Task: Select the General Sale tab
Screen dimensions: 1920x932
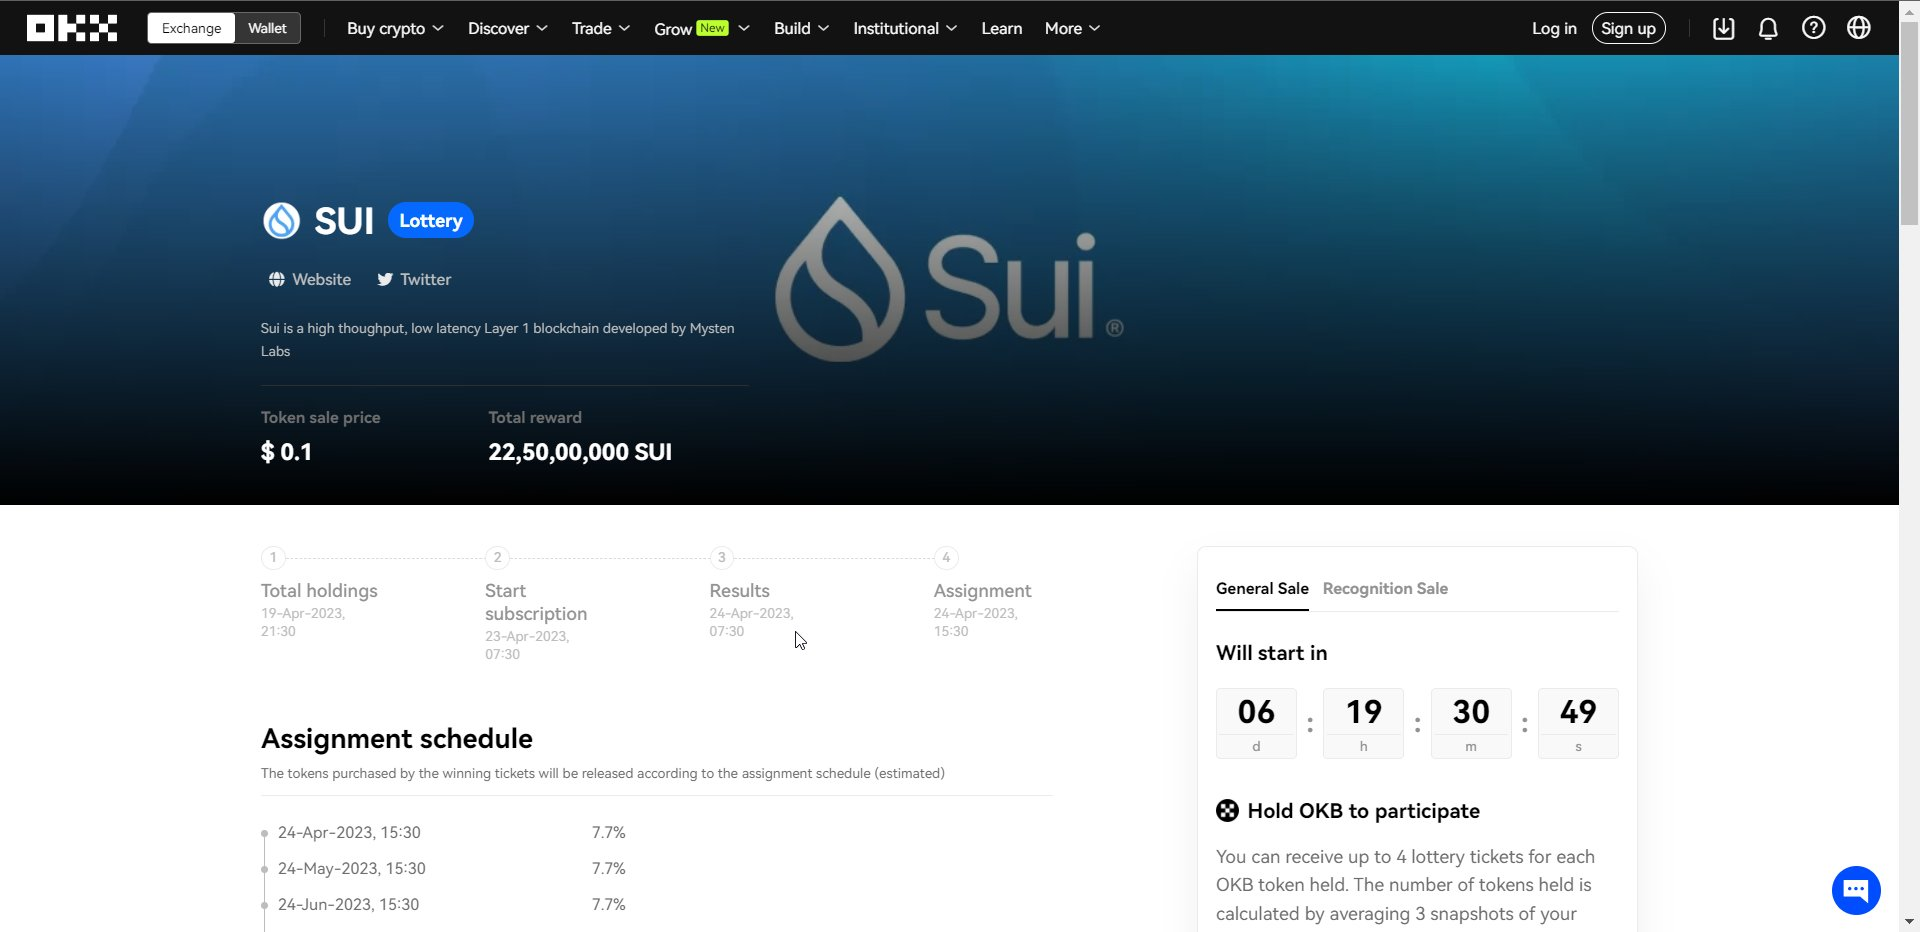Action: pyautogui.click(x=1262, y=588)
